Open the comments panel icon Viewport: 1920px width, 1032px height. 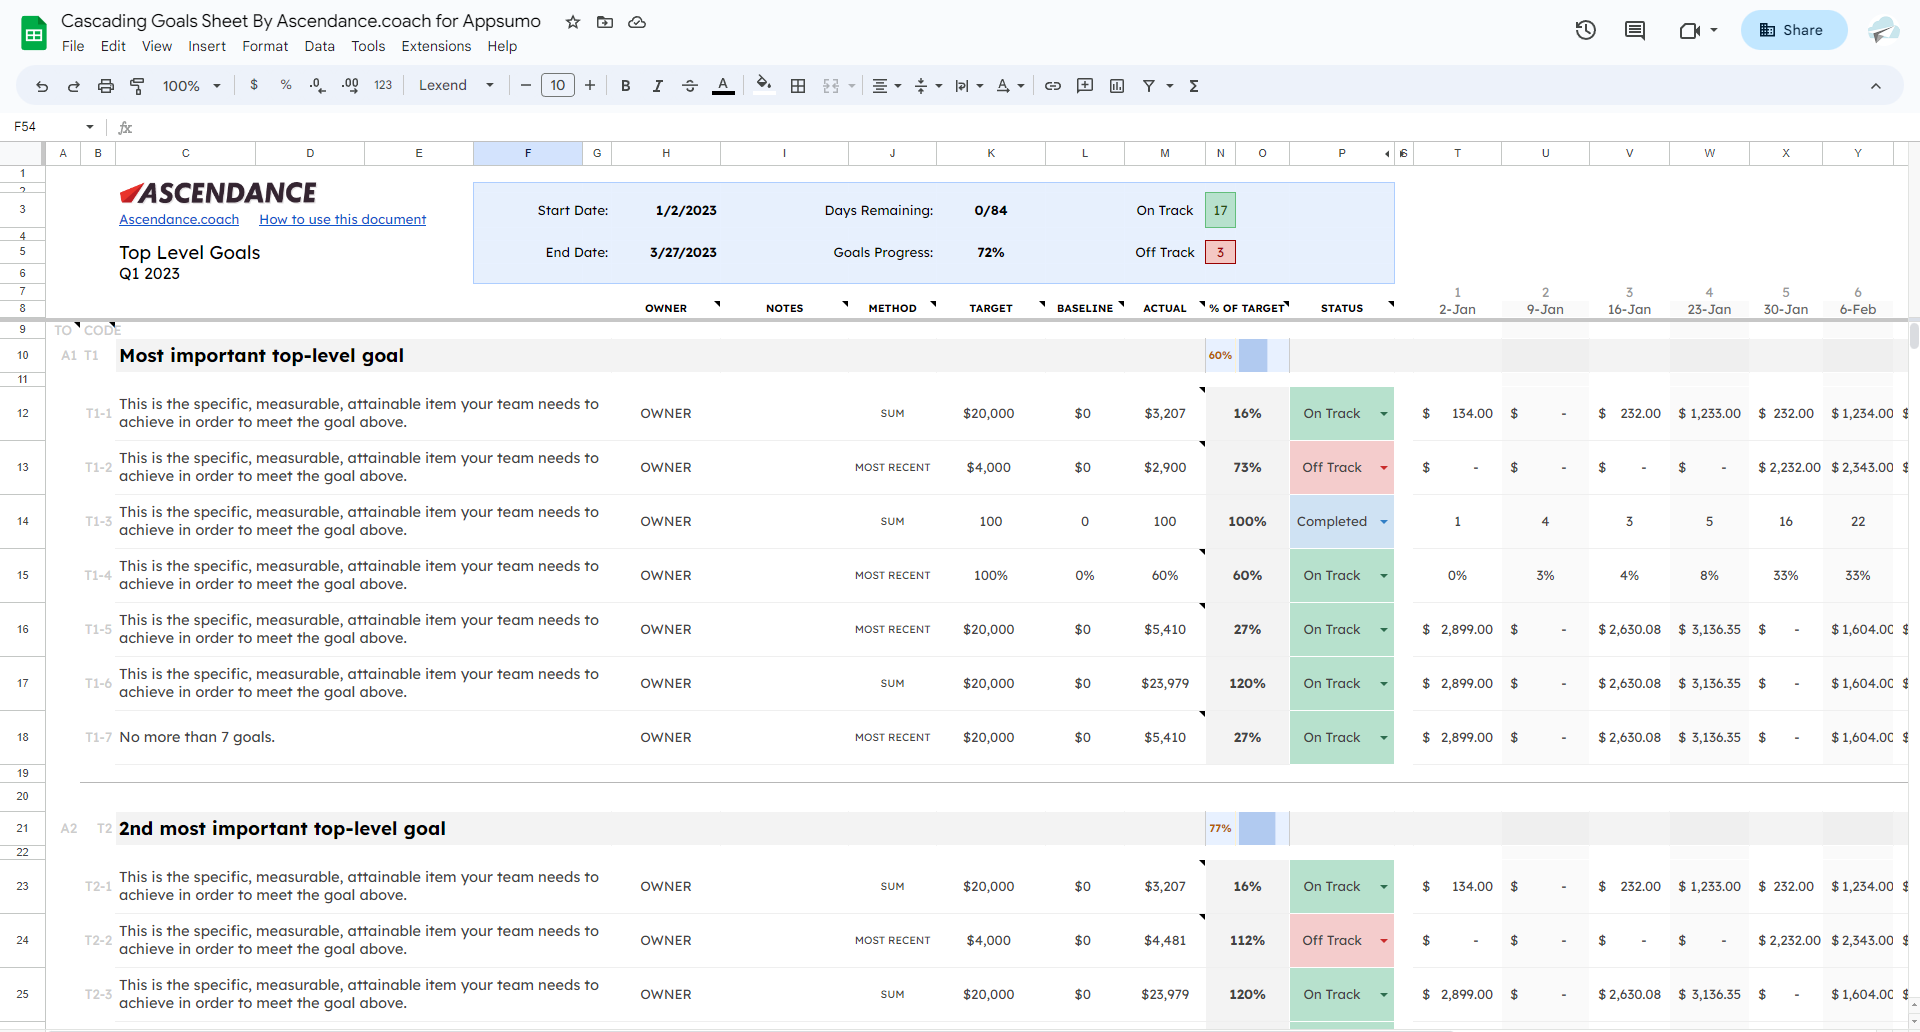[1635, 30]
